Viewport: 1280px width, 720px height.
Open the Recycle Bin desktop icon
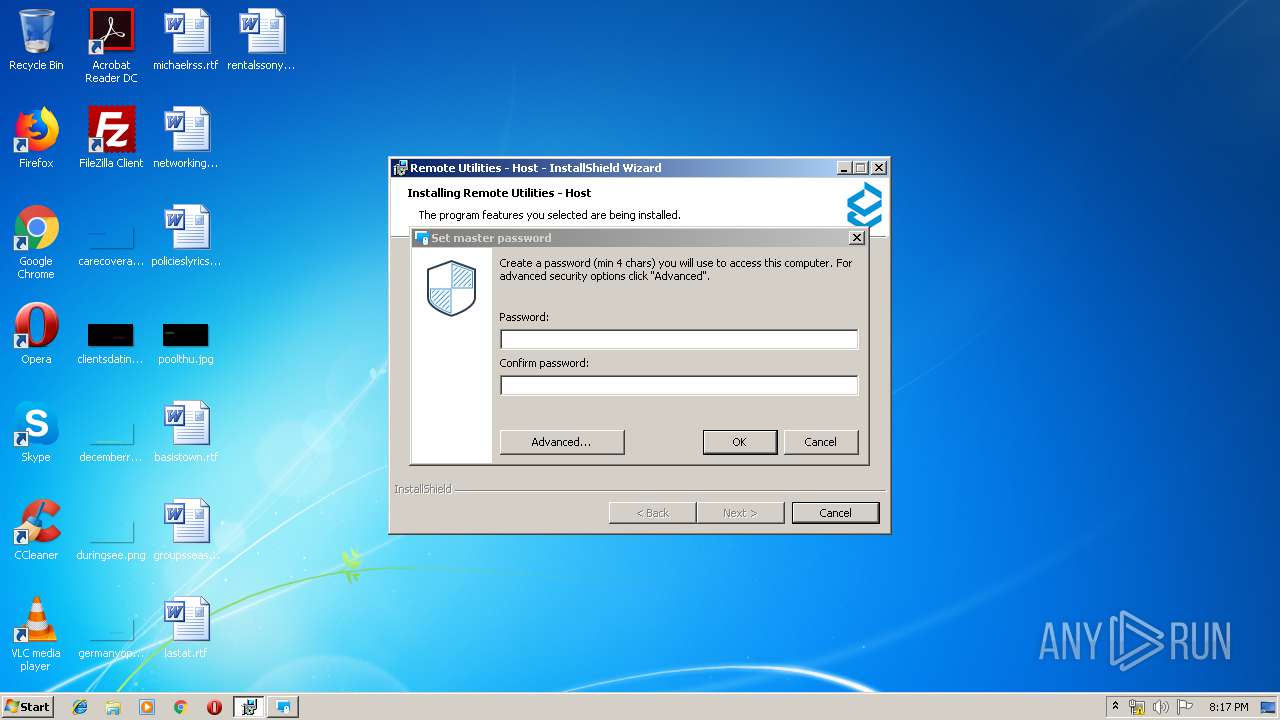click(x=36, y=40)
